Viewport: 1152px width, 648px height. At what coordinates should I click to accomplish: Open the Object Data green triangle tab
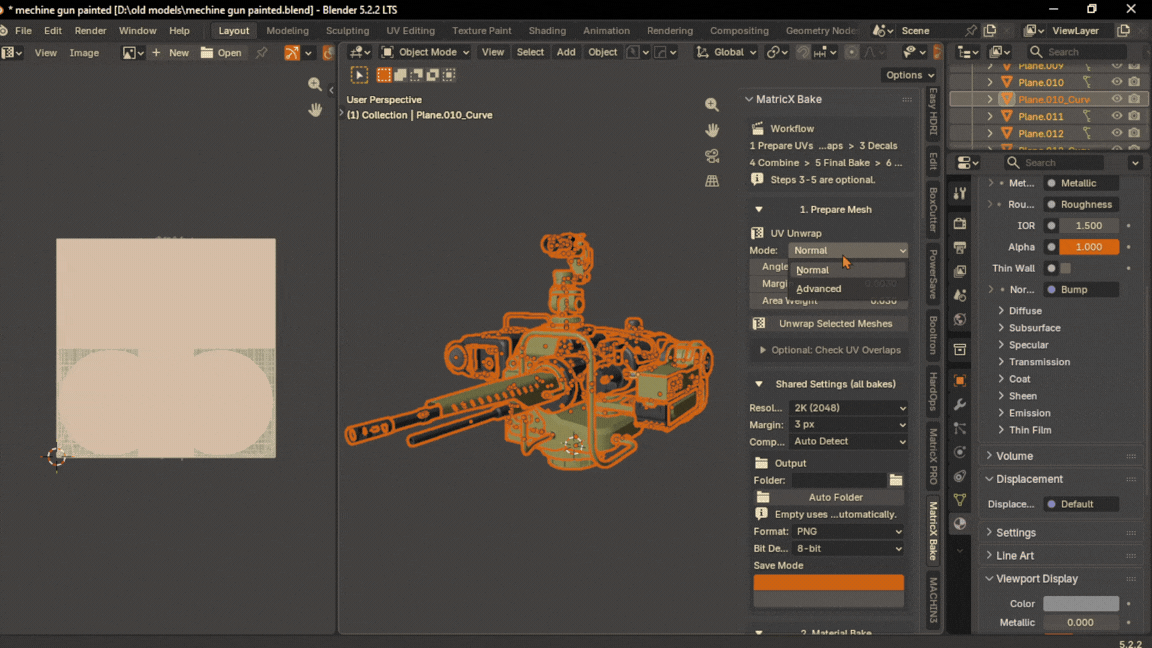960,500
